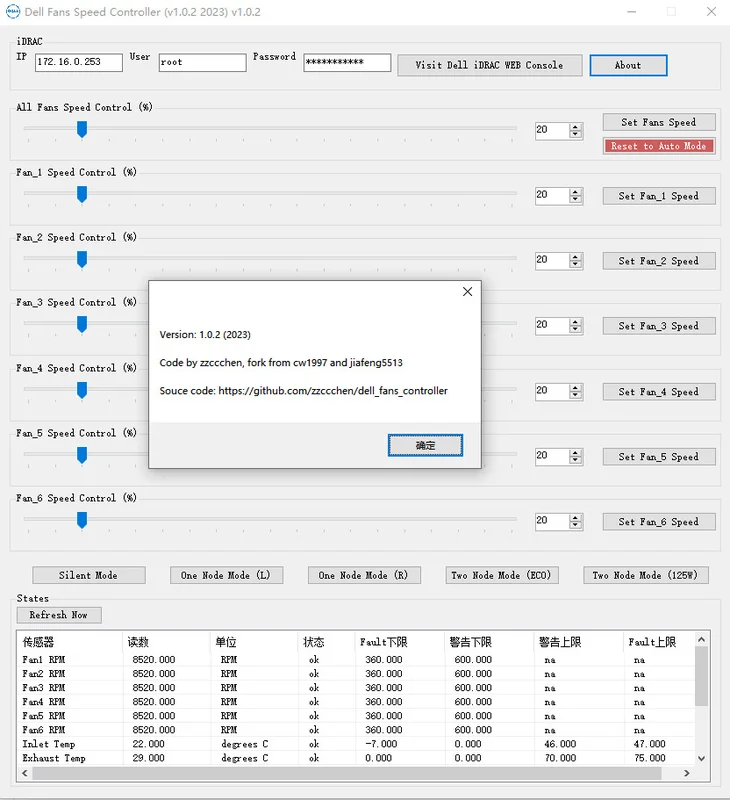The width and height of the screenshot is (730, 800).
Task: Minimize the Dell Fans Speed Controller window
Action: pyautogui.click(x=632, y=12)
